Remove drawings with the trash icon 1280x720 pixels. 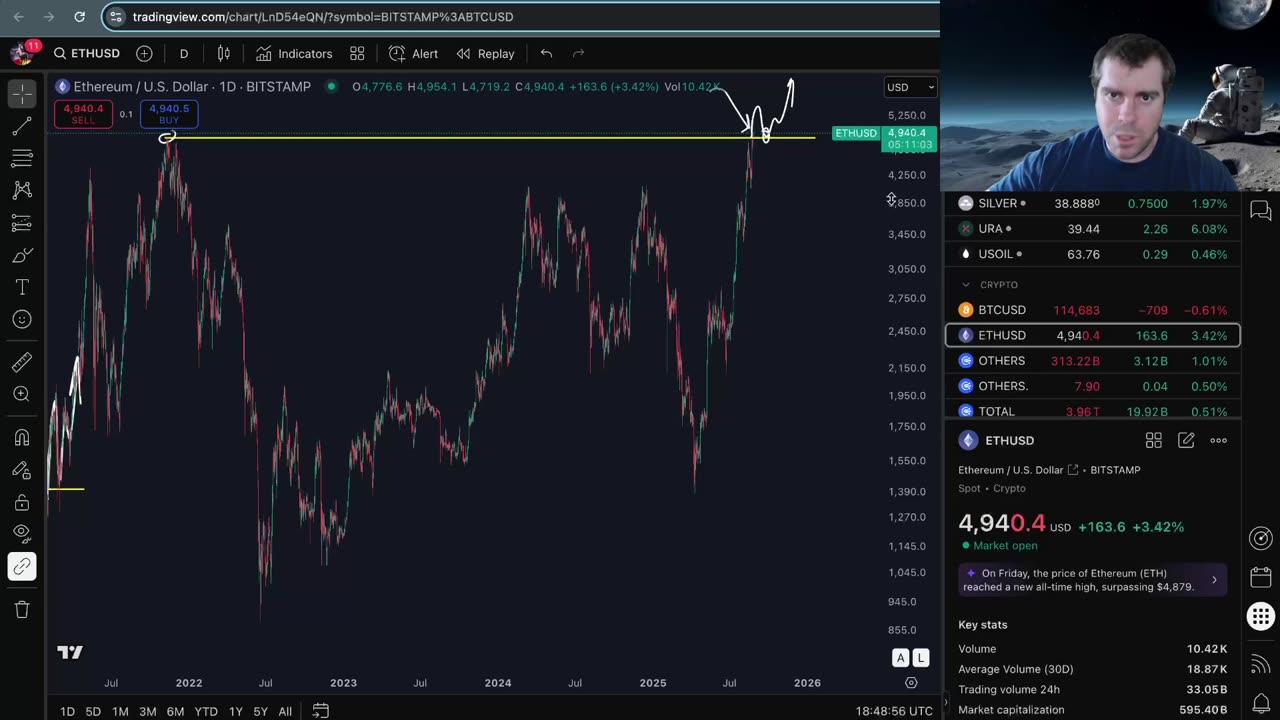(x=22, y=609)
